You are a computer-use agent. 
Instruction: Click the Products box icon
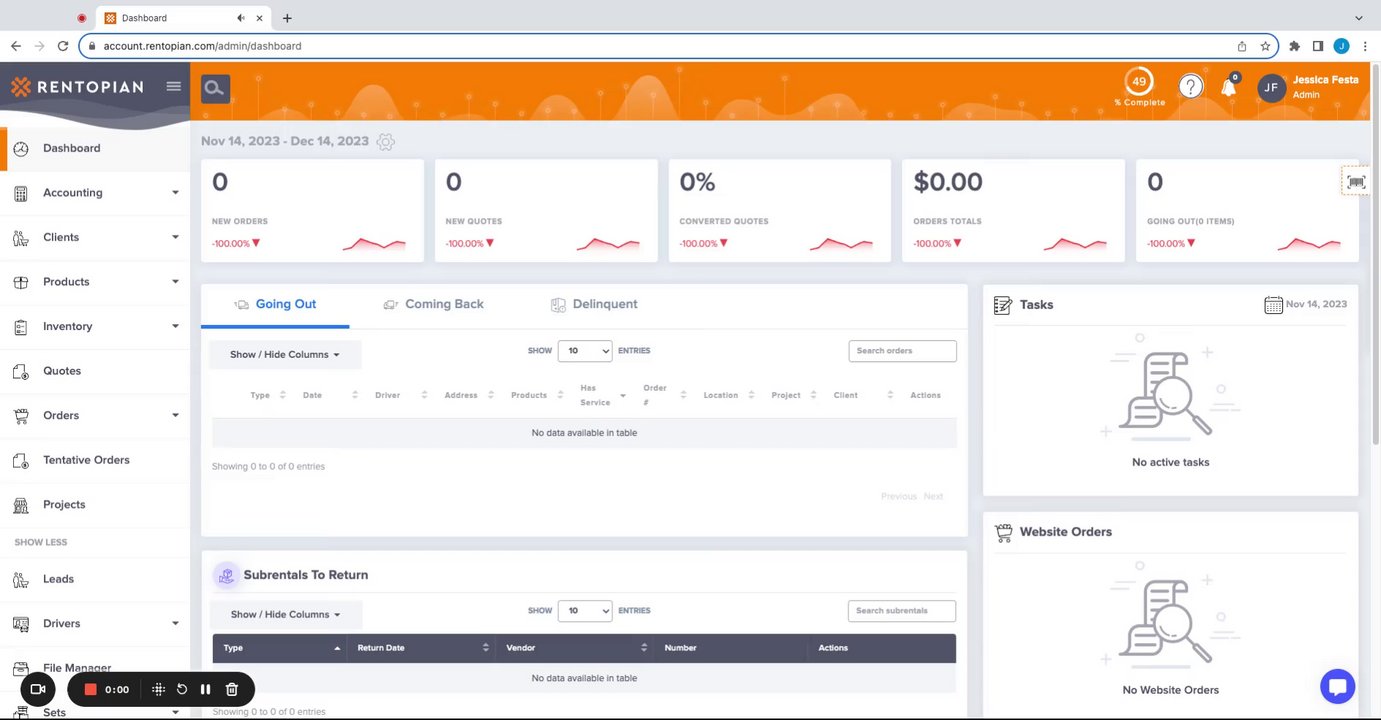[20, 282]
